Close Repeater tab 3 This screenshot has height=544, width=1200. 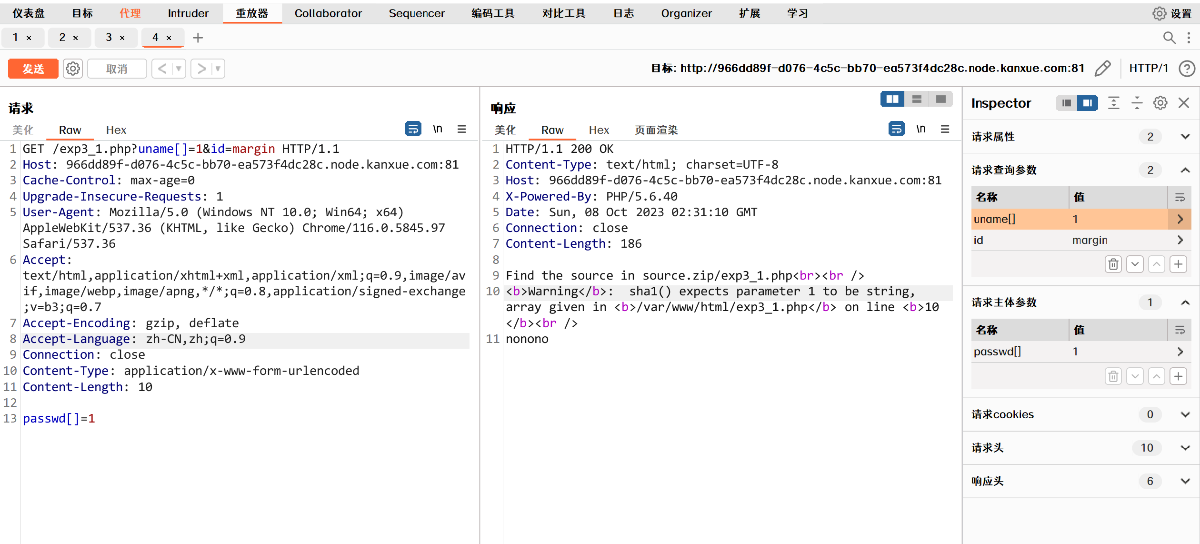click(122, 38)
